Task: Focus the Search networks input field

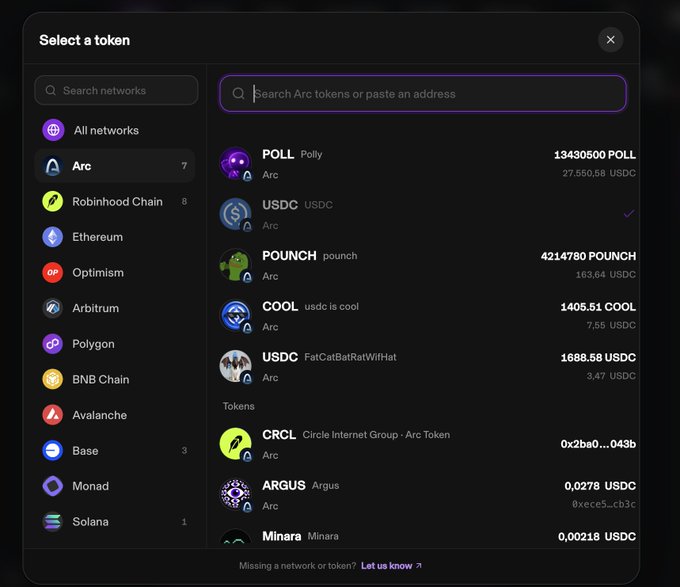Action: coord(116,90)
